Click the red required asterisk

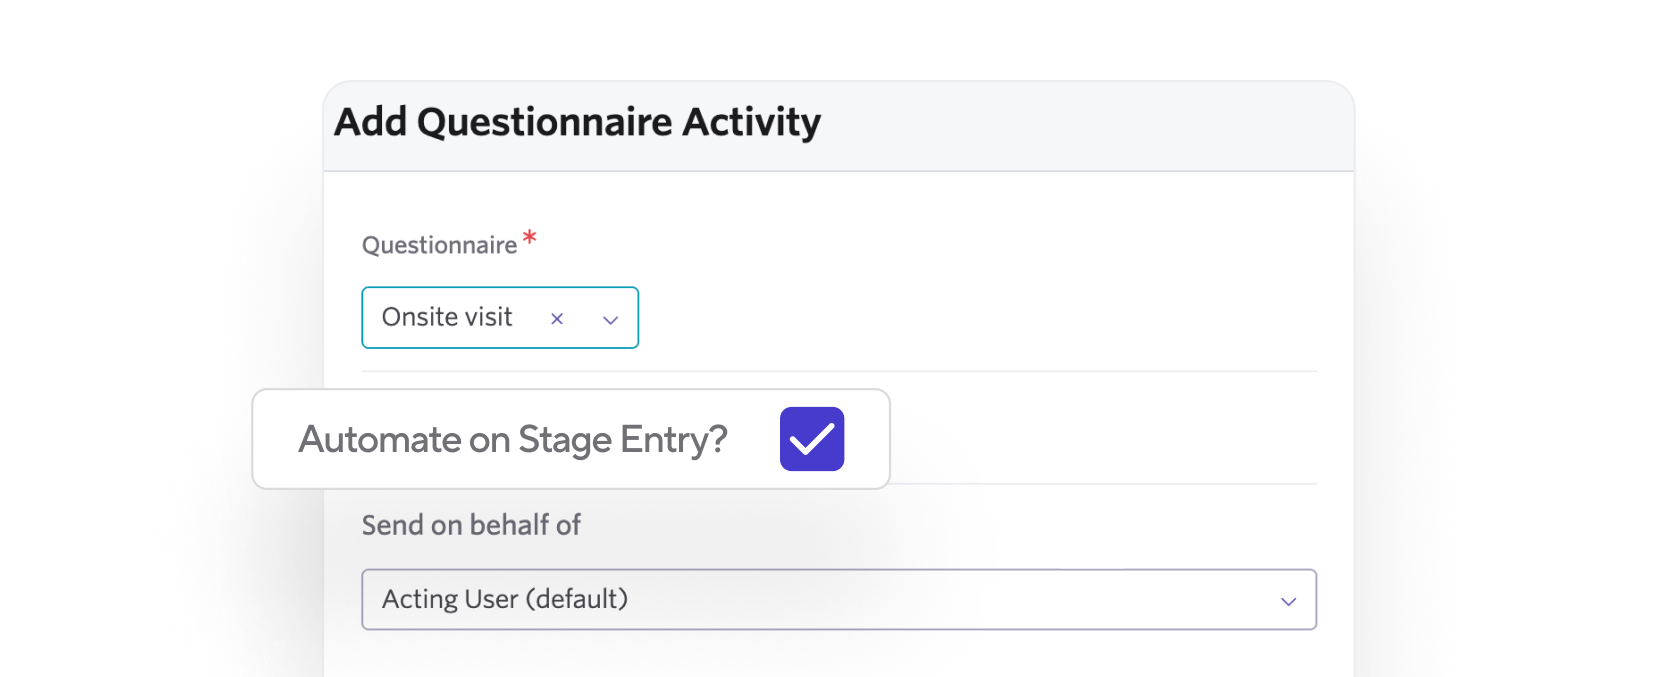point(530,237)
